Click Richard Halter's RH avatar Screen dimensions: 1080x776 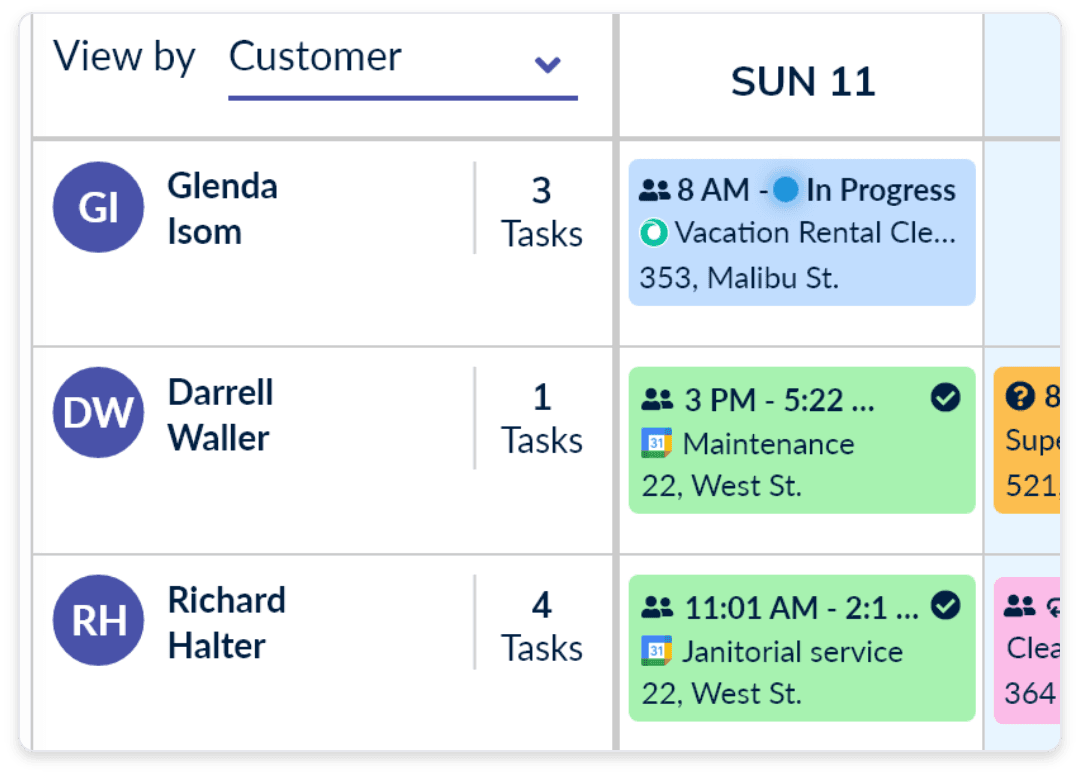pyautogui.click(x=97, y=620)
